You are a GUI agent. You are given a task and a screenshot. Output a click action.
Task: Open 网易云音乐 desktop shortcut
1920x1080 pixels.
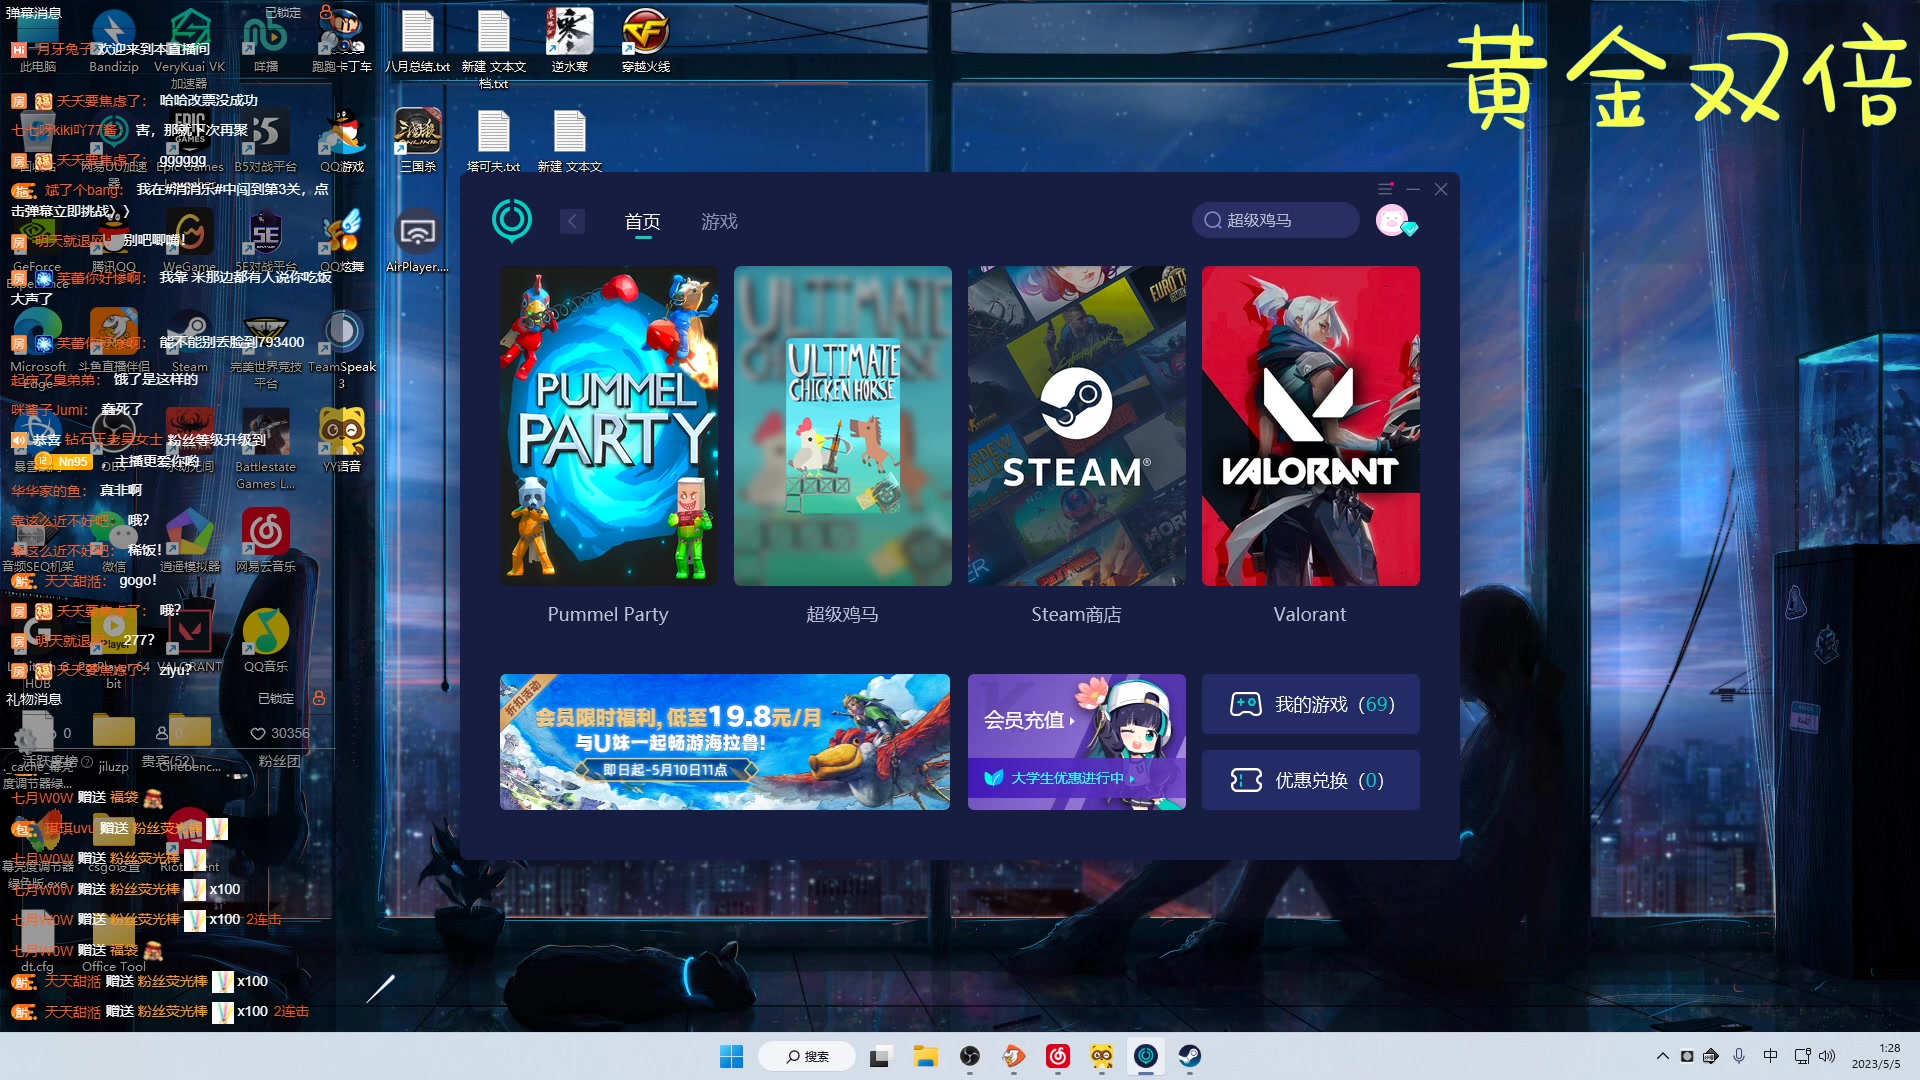point(266,541)
